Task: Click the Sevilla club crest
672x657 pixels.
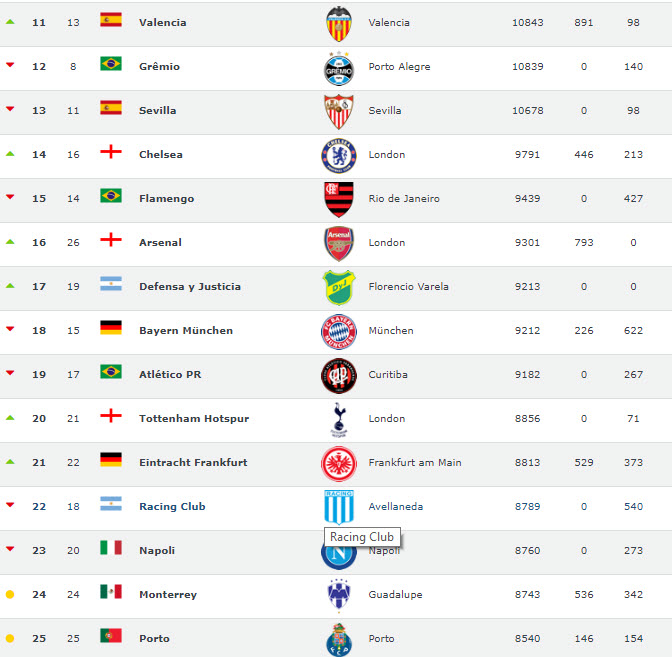Action: click(x=339, y=111)
